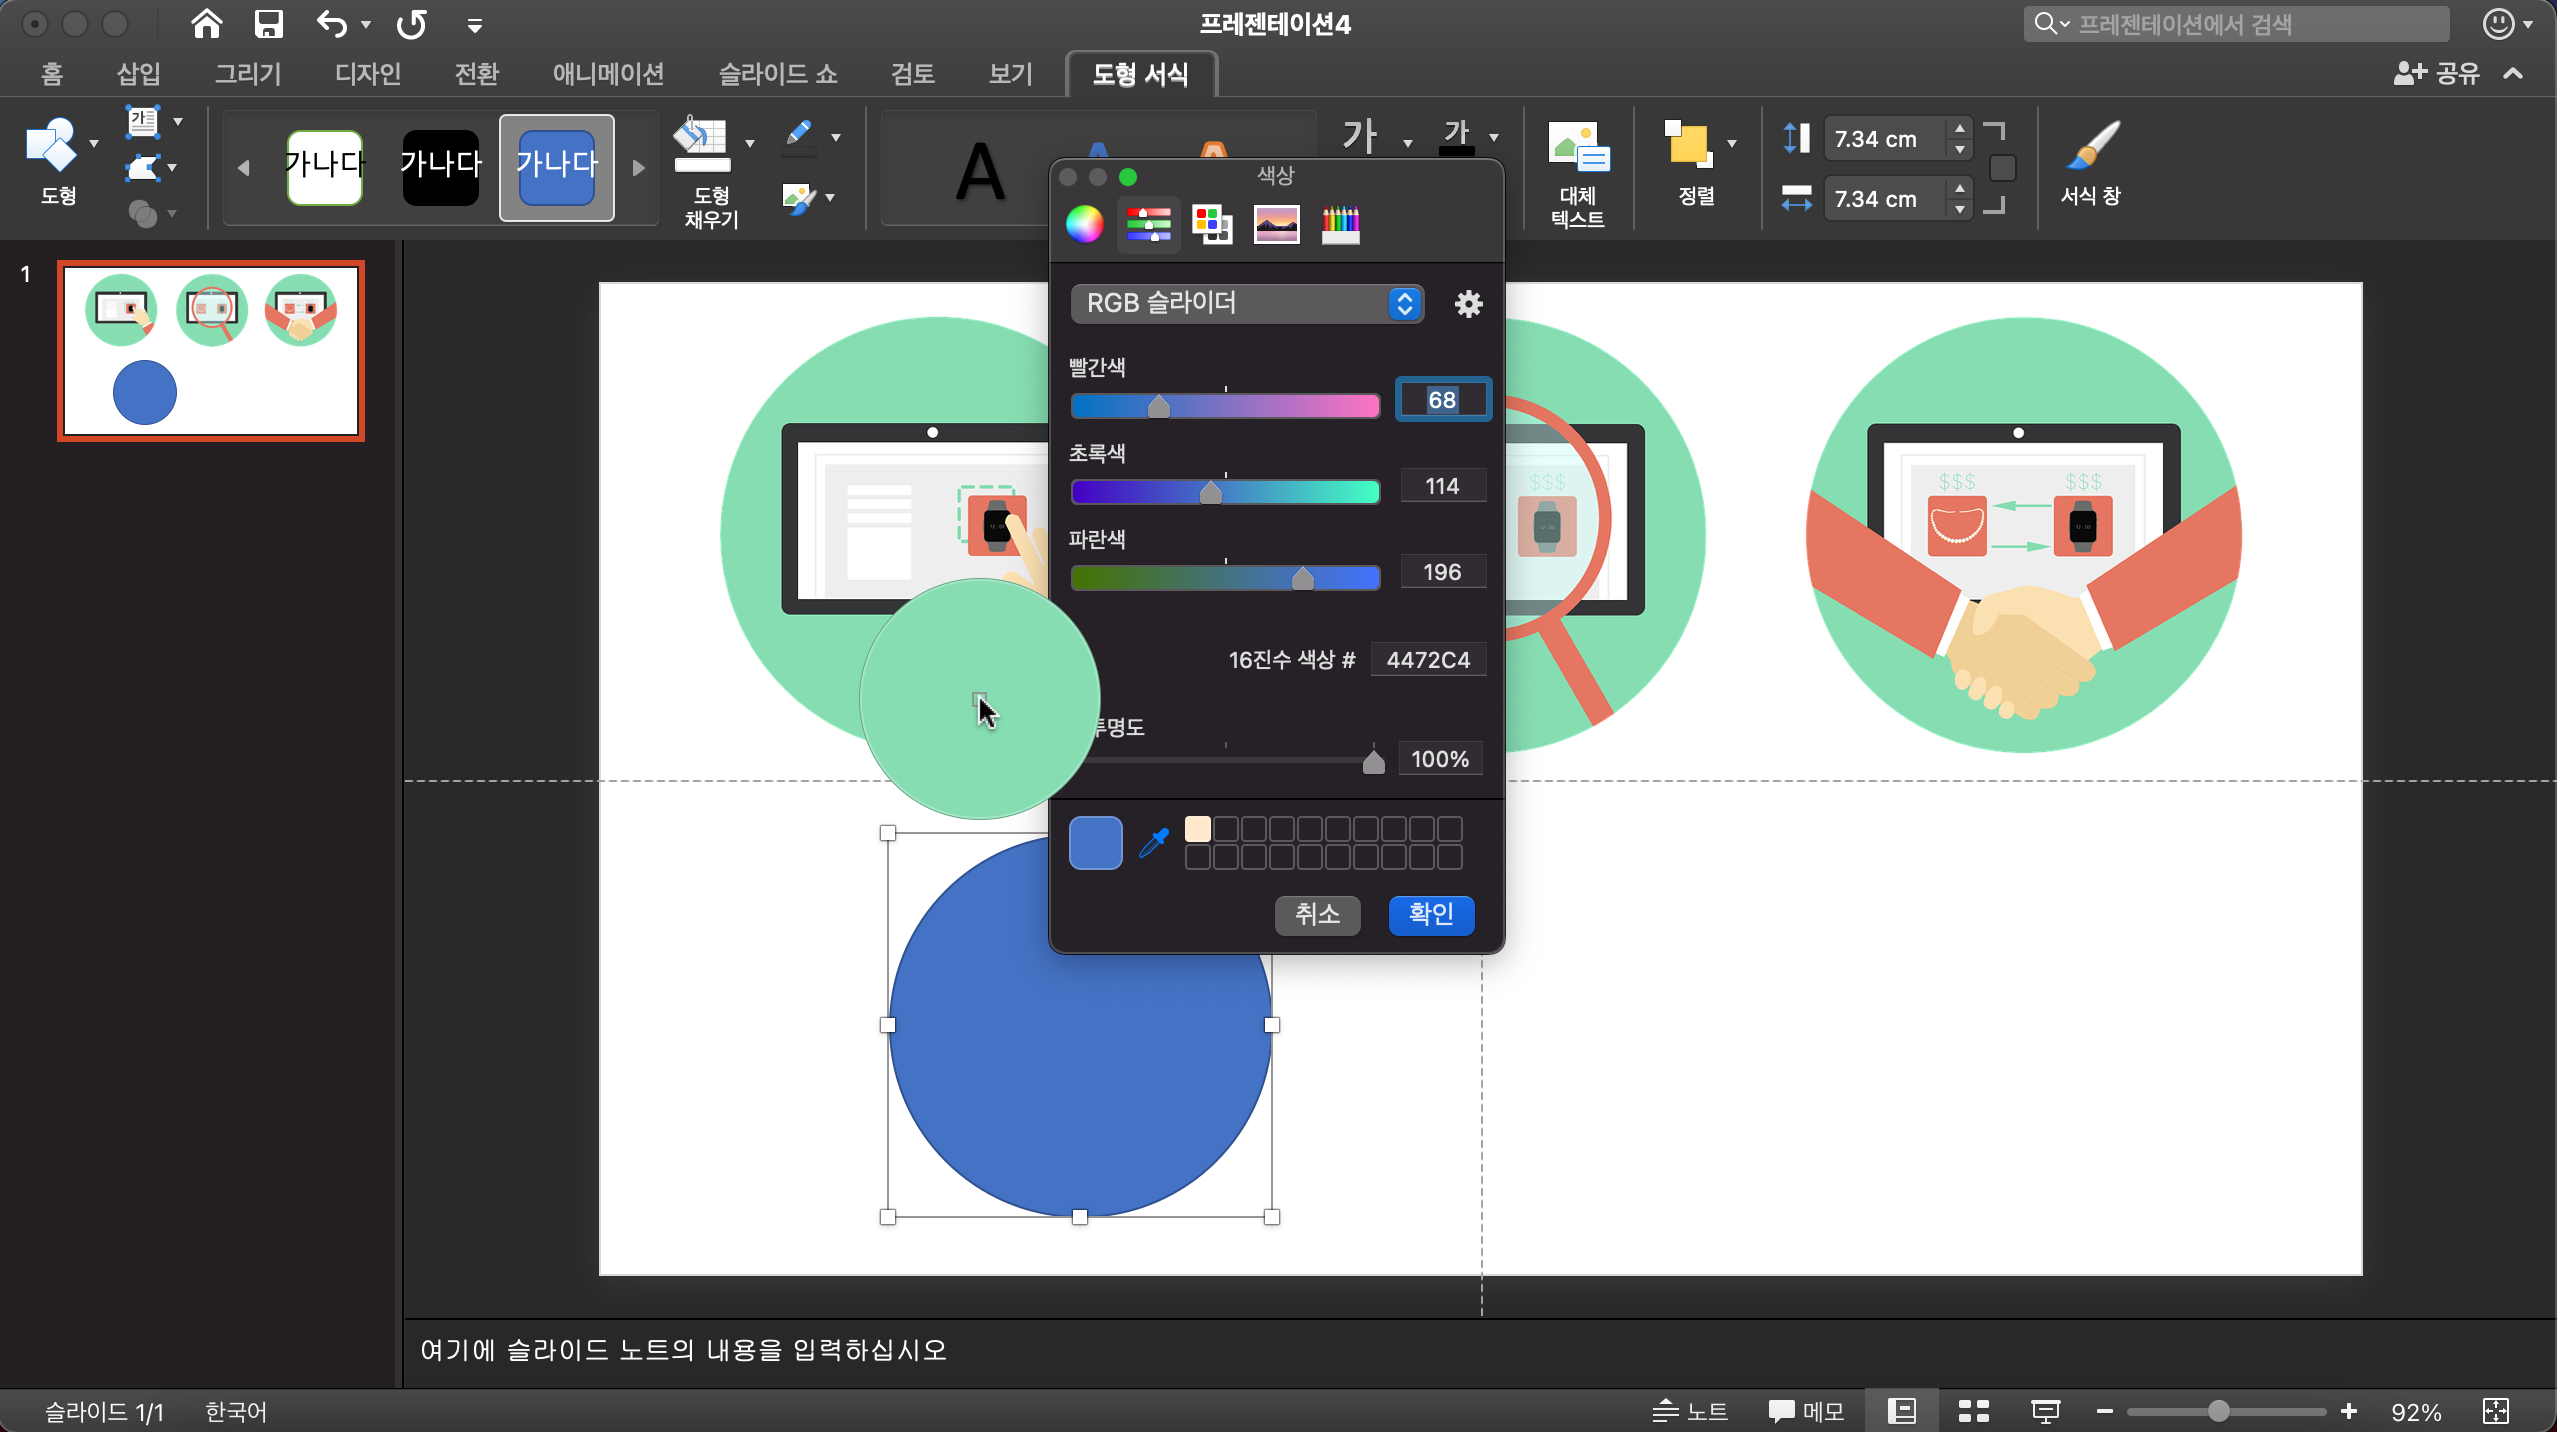Image resolution: width=2557 pixels, height=1432 pixels.
Task: Click the Alt Text icon
Action: pyautogui.click(x=1577, y=147)
